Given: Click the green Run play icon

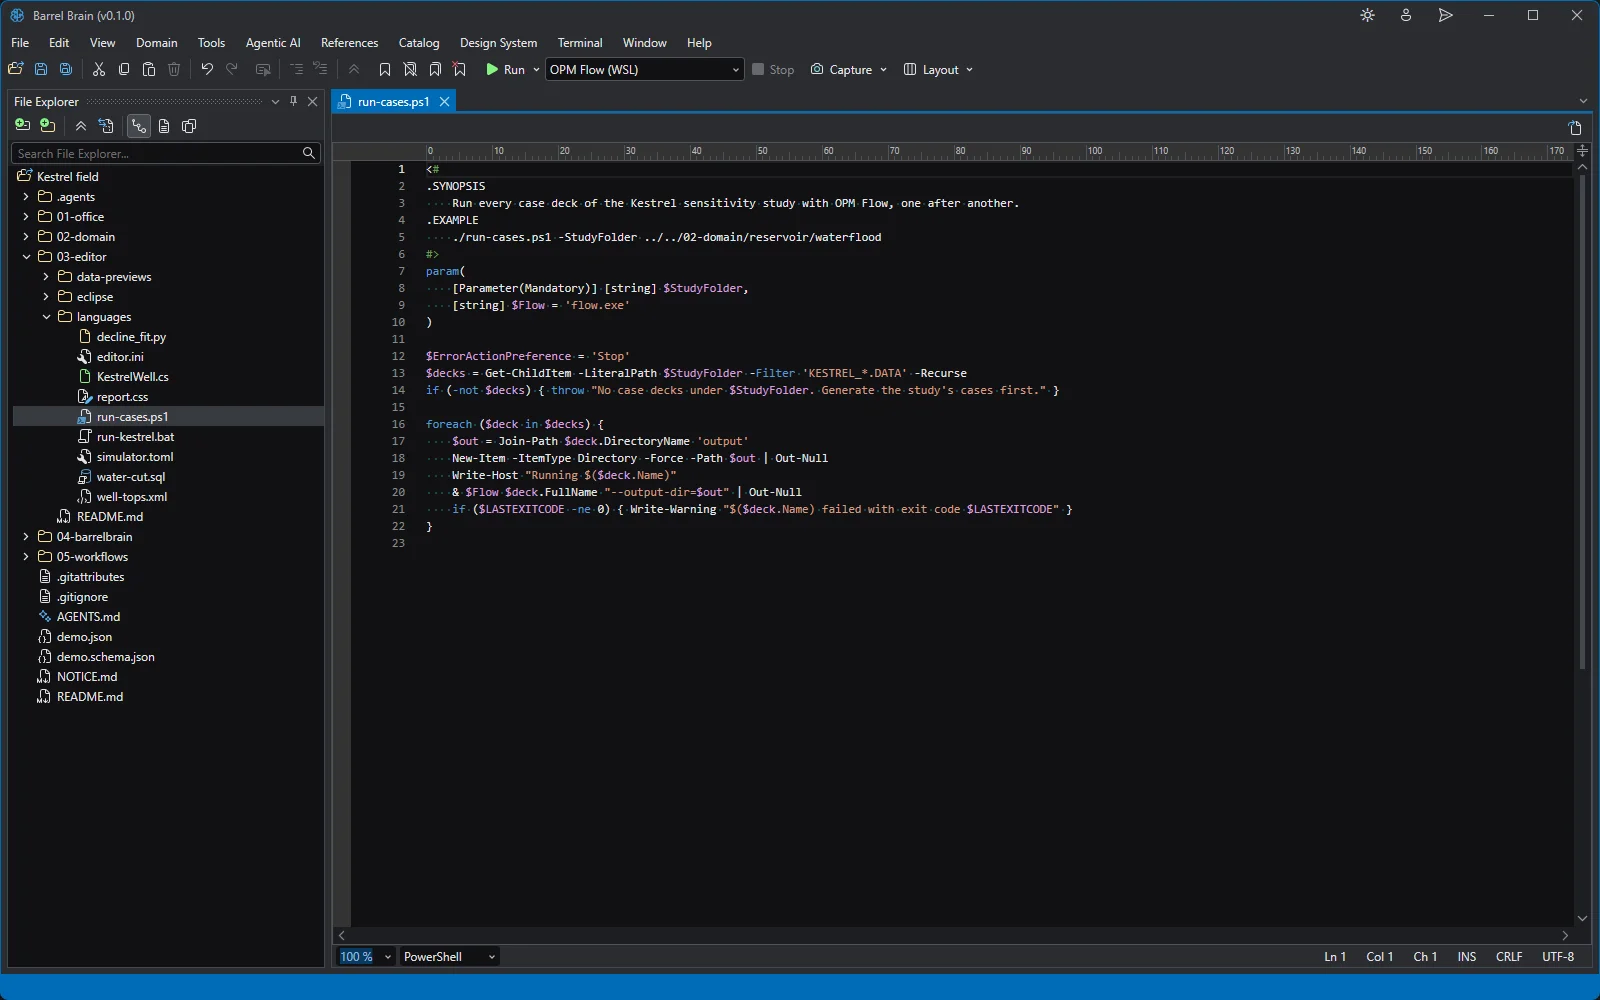Looking at the screenshot, I should click(492, 69).
